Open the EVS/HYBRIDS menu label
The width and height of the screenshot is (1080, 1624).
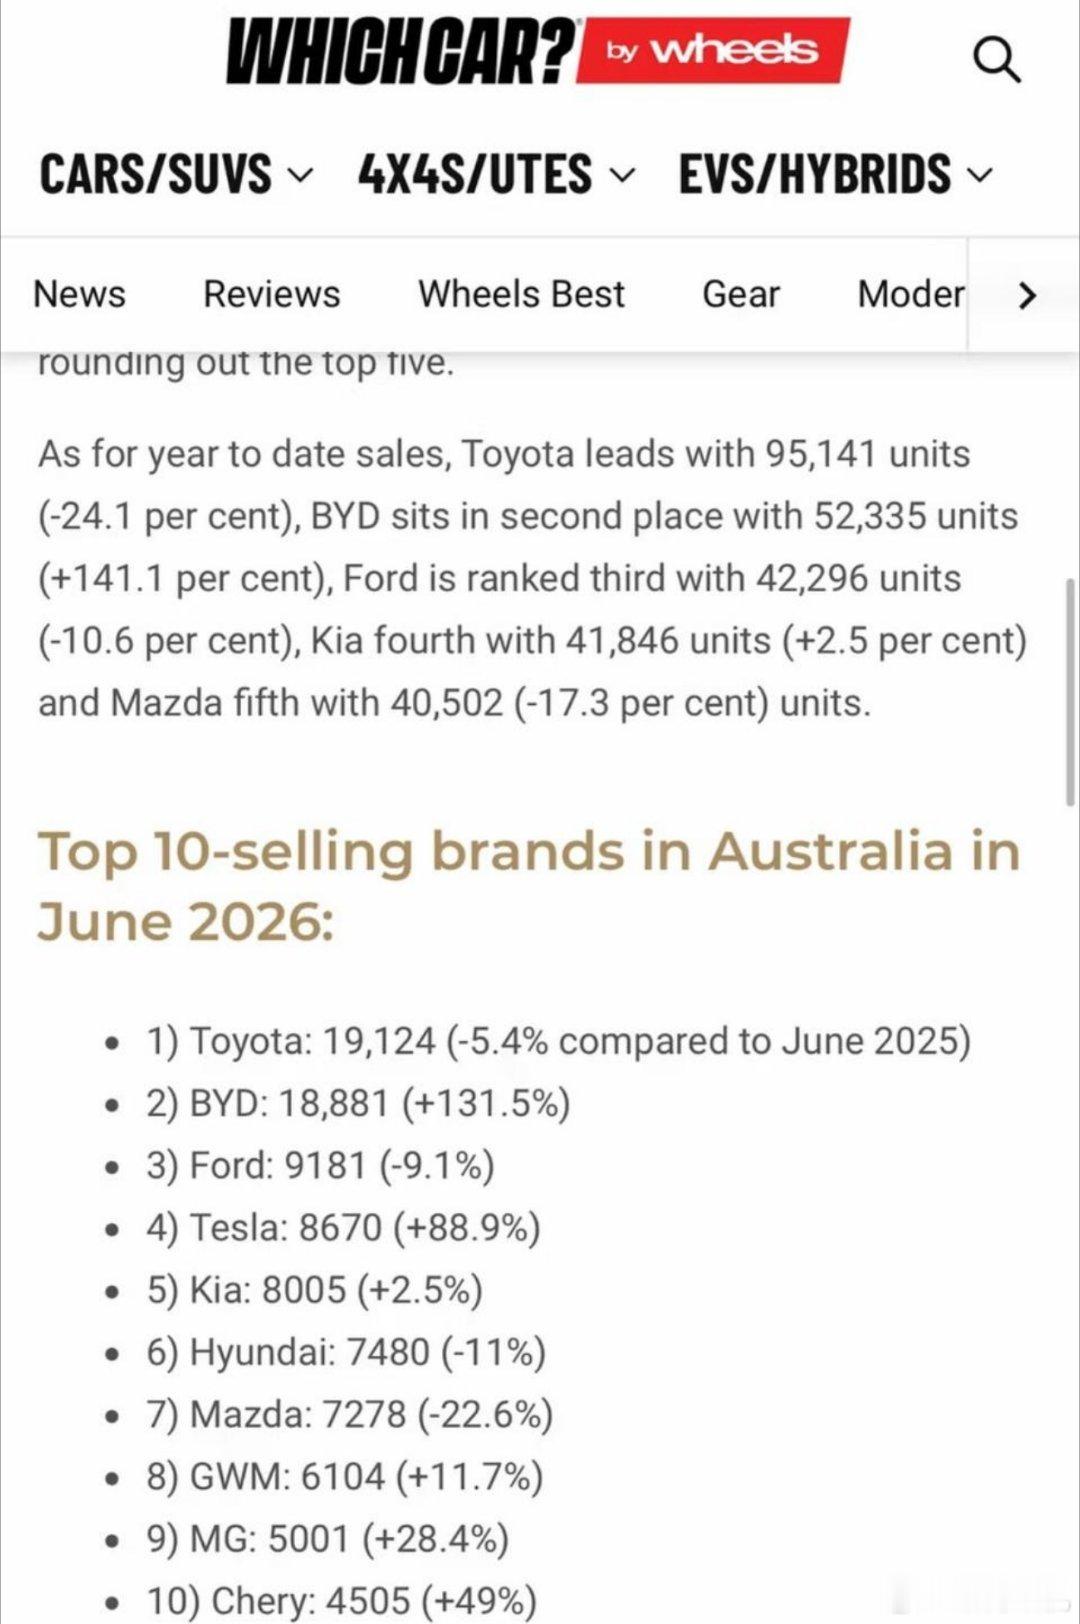pyautogui.click(x=815, y=174)
